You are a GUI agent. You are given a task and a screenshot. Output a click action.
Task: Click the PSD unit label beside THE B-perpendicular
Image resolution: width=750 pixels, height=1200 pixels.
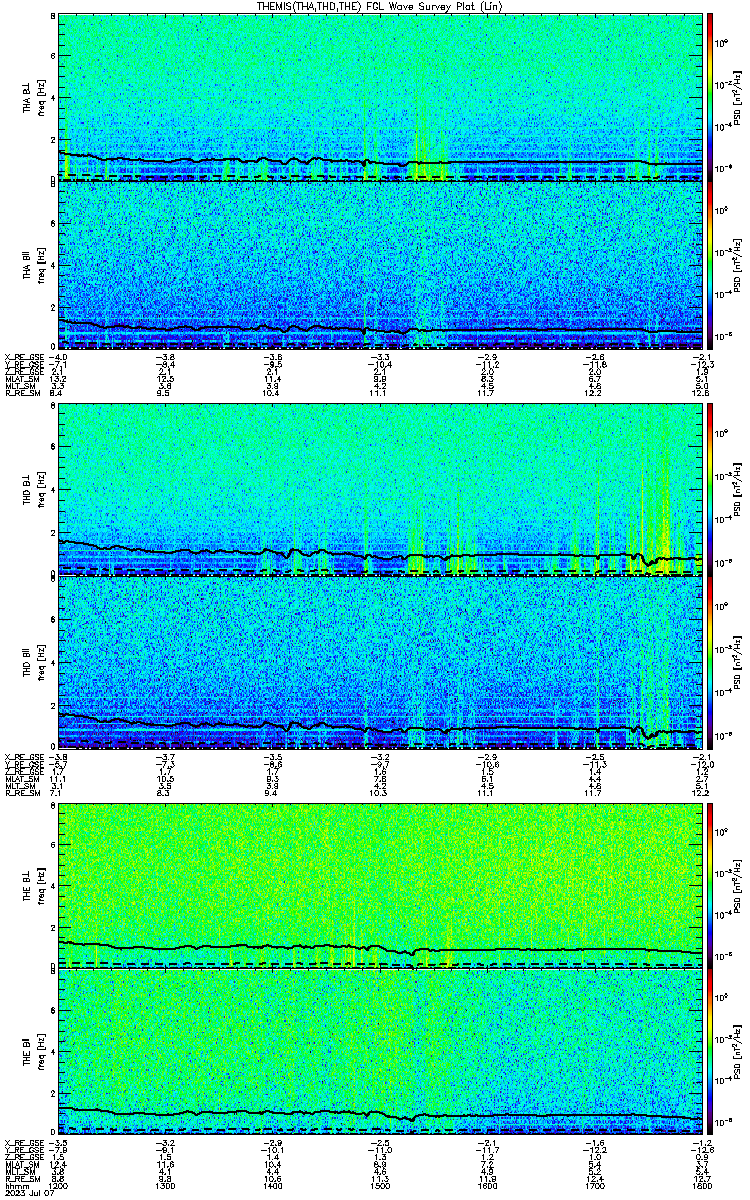pos(737,884)
